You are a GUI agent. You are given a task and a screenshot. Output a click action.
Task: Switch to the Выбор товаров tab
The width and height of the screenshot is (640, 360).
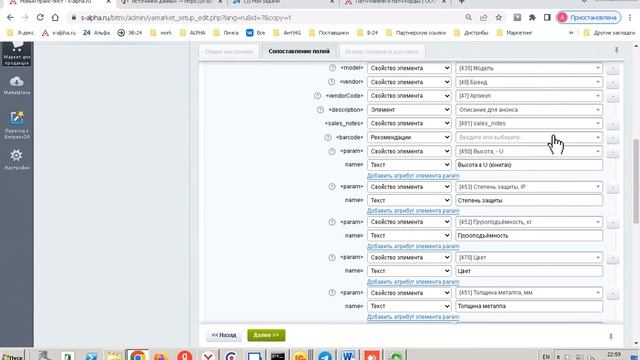pos(382,52)
